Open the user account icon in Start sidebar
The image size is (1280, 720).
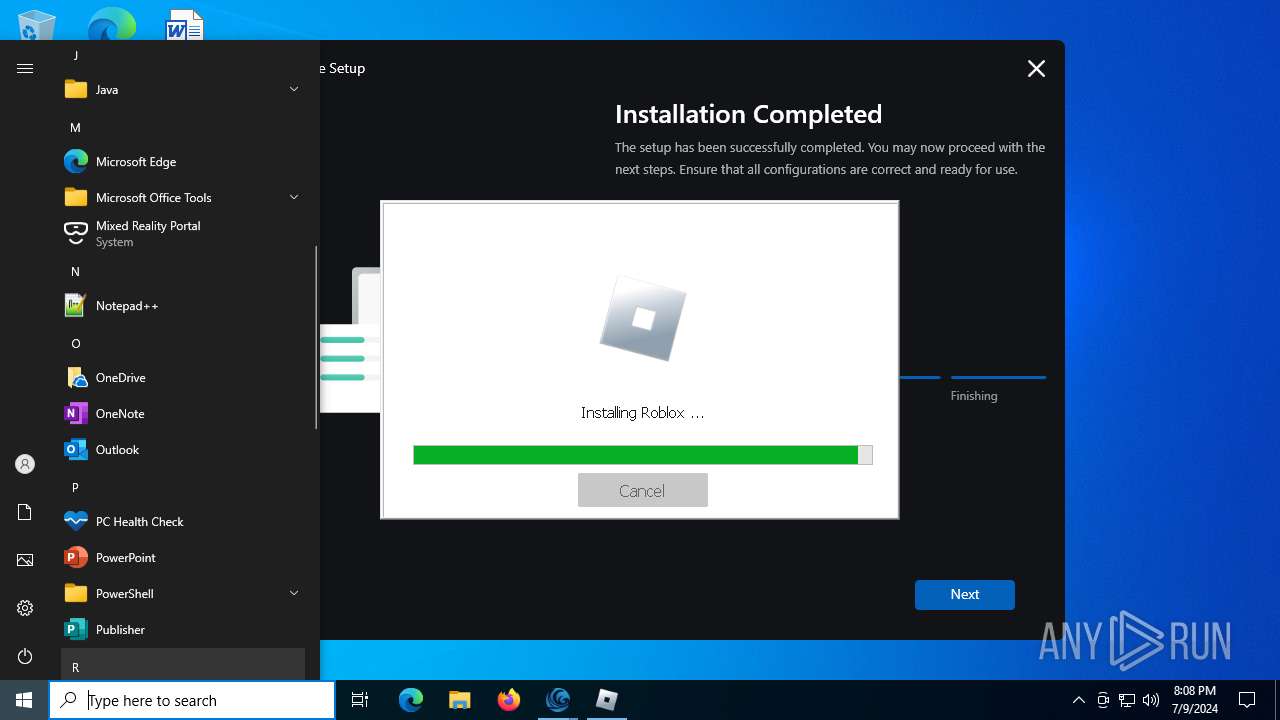pos(25,464)
